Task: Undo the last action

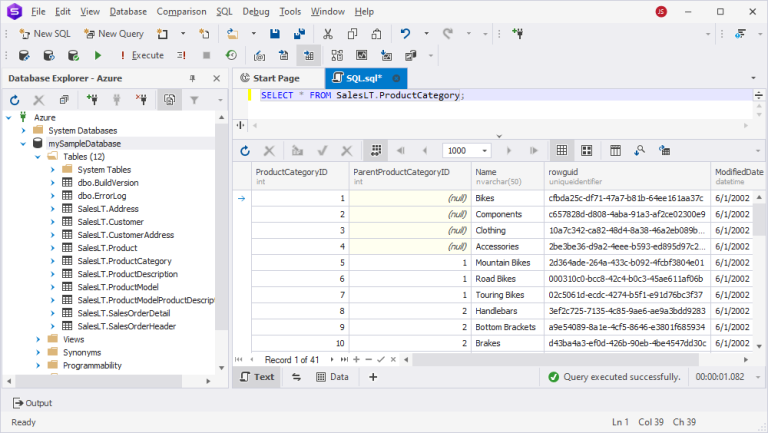Action: point(405,34)
